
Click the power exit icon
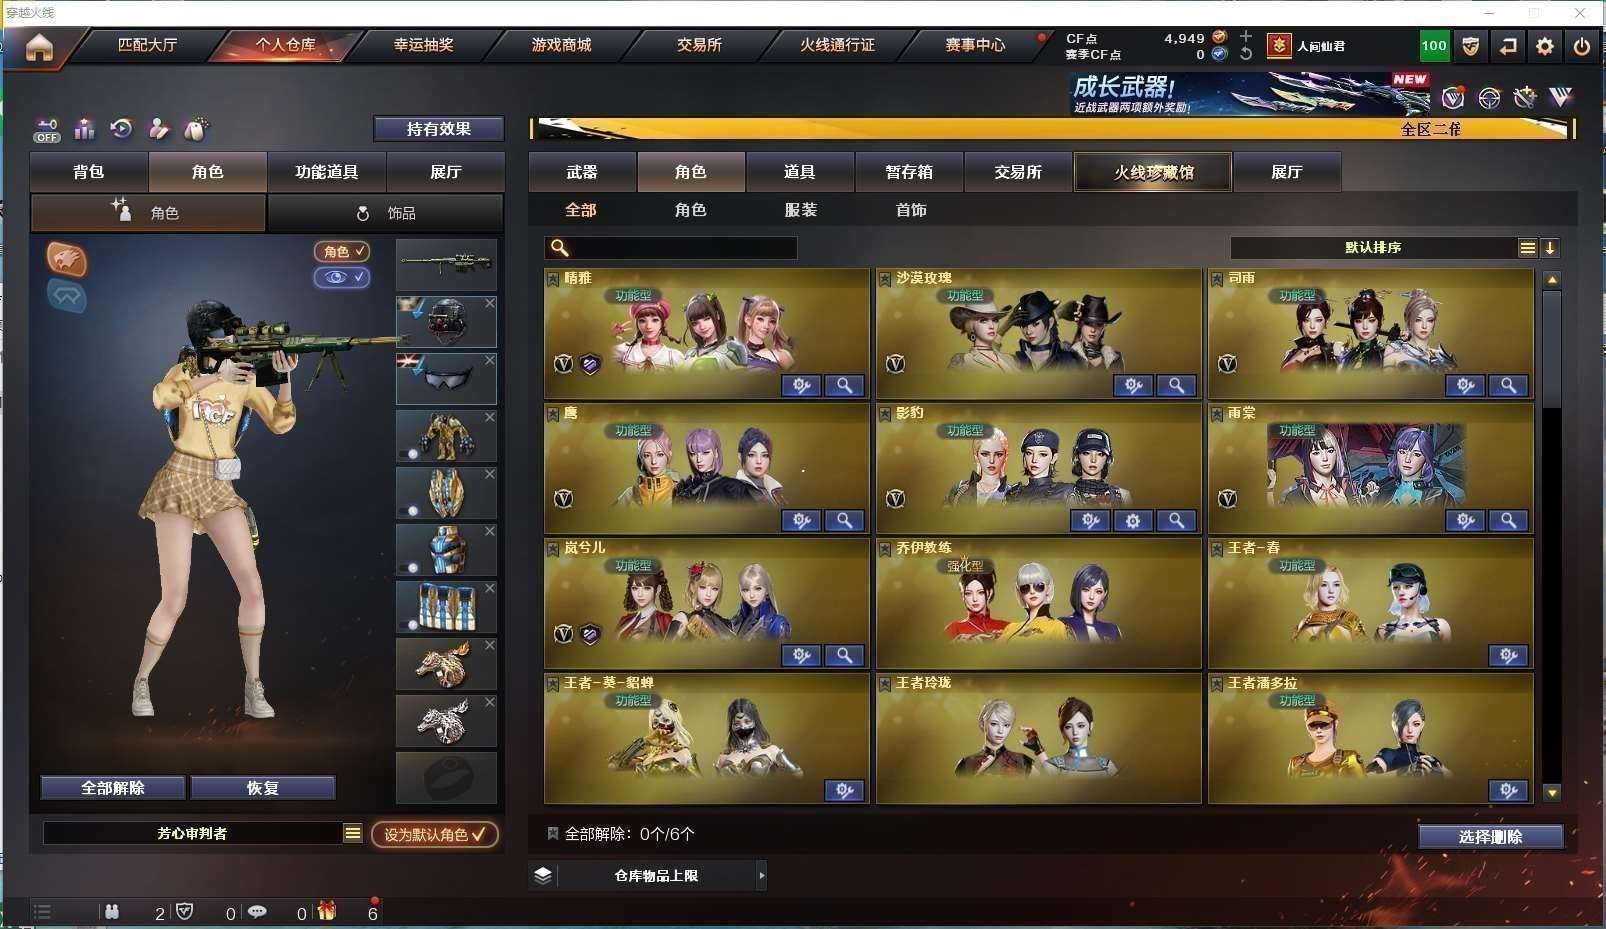click(x=1581, y=46)
